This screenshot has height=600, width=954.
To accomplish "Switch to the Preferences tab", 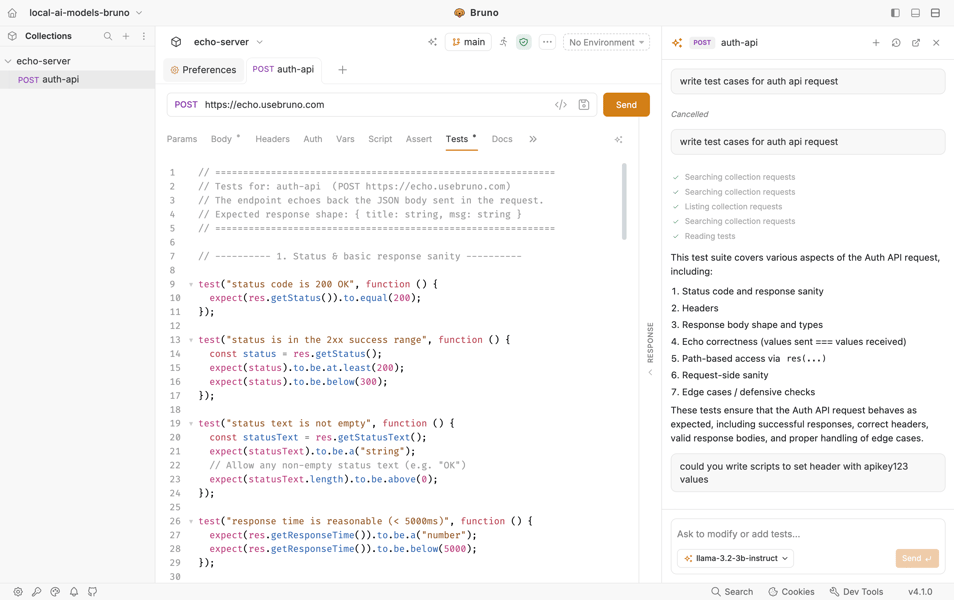I will pos(203,70).
